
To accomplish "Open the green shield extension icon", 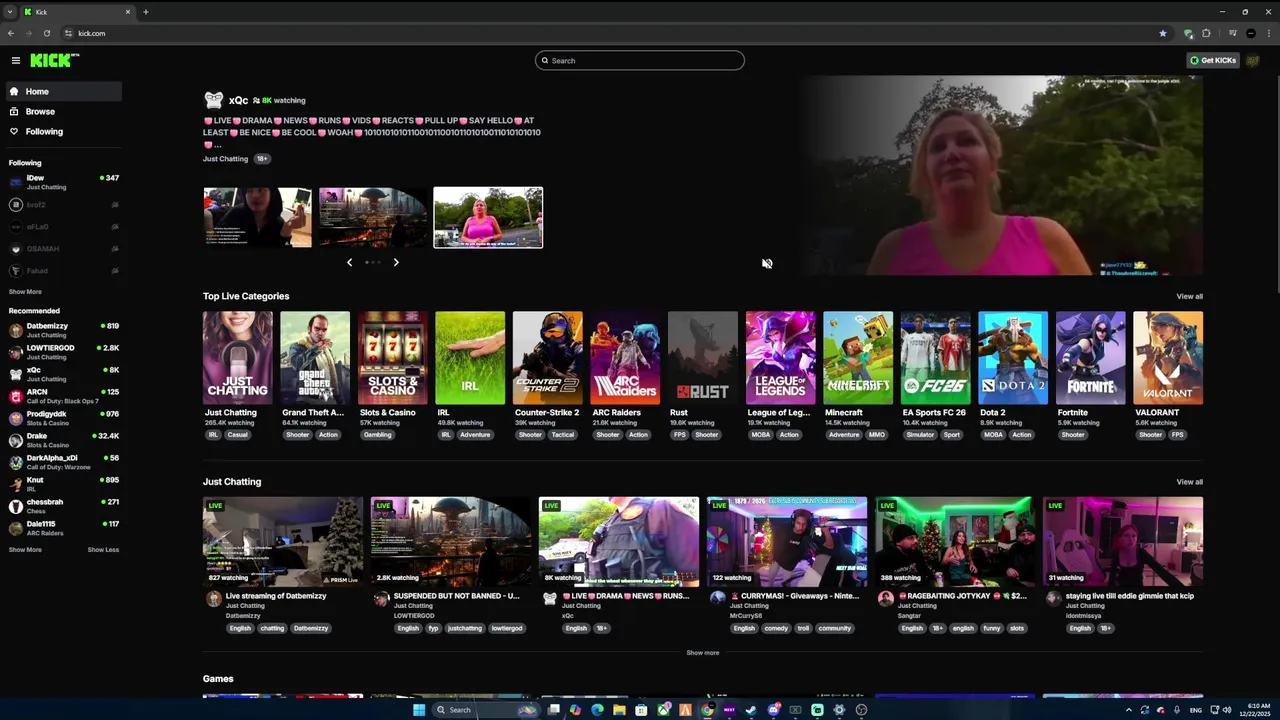I will click(x=1188, y=33).
